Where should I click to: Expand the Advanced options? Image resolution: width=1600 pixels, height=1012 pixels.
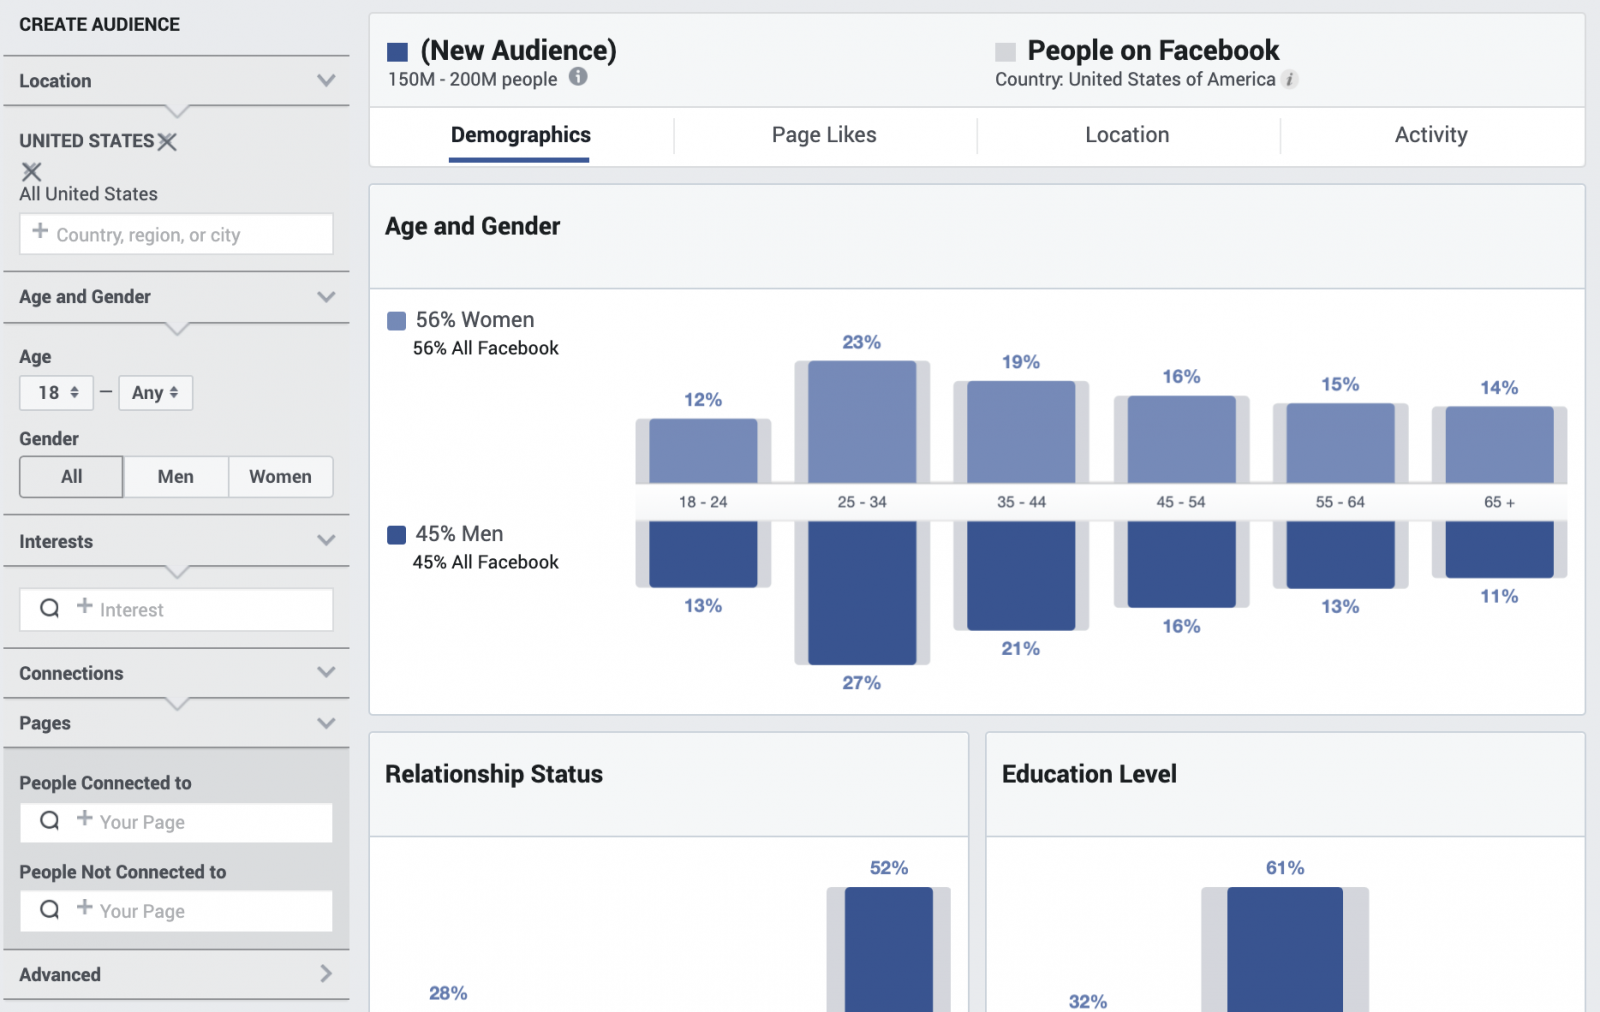click(324, 973)
